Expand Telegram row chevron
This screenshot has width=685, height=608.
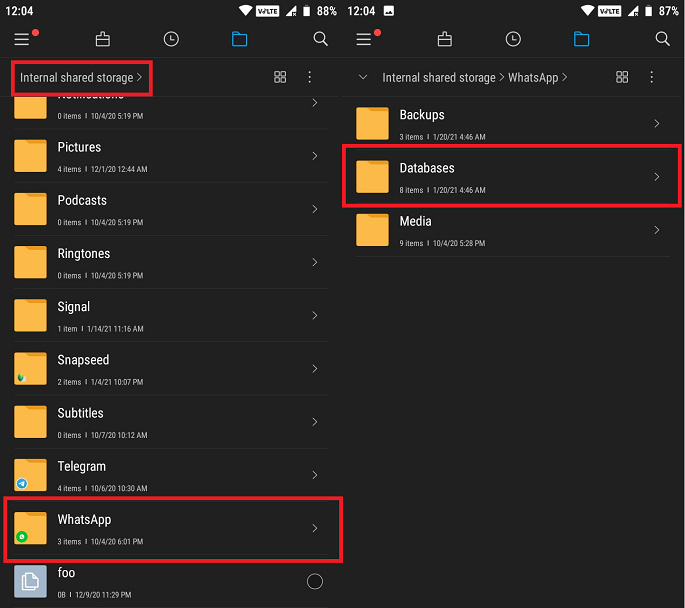(x=315, y=475)
